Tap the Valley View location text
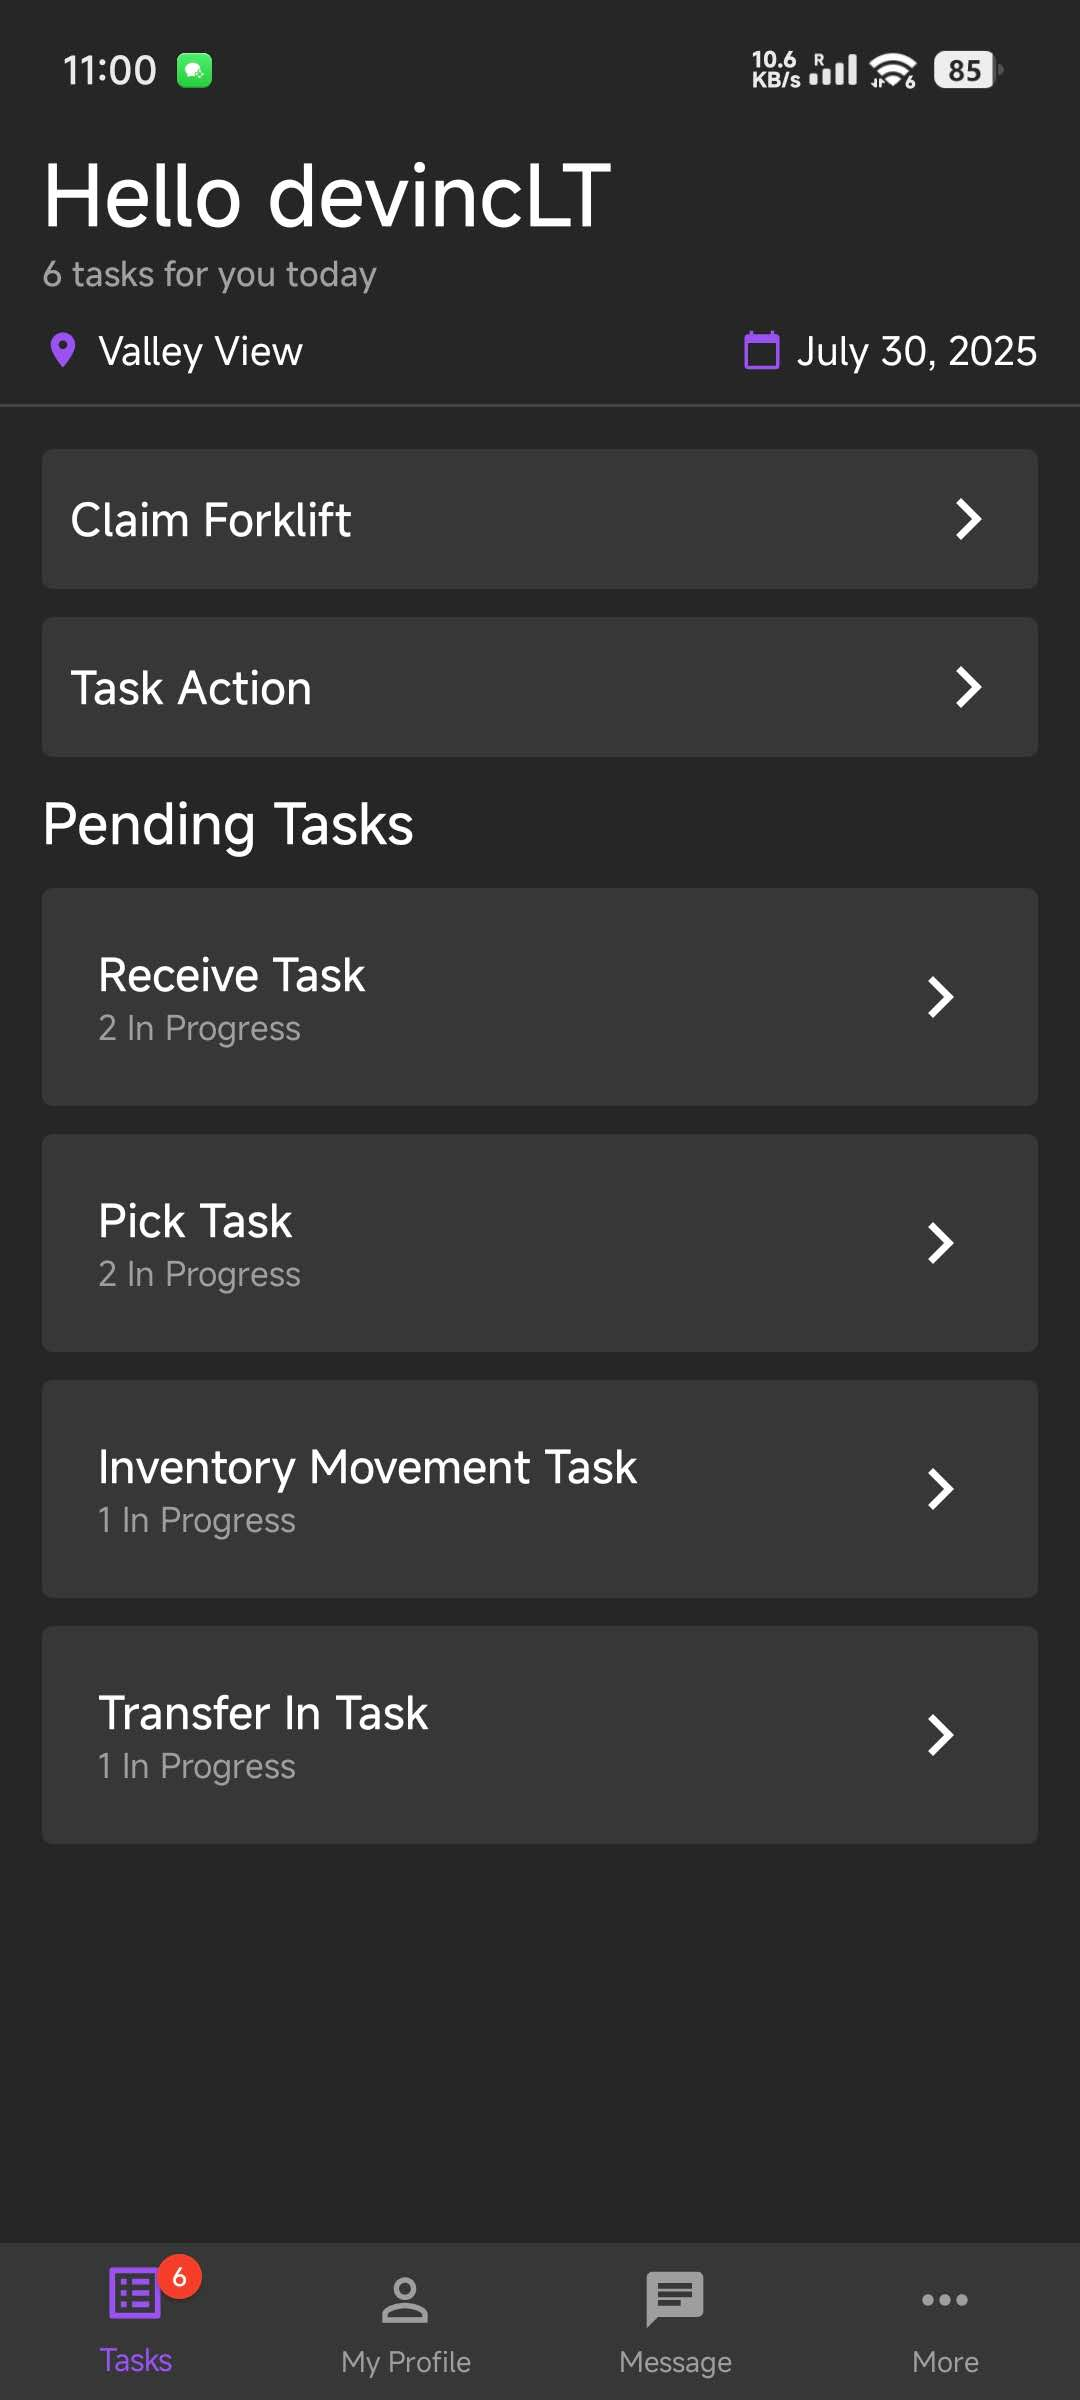This screenshot has height=2400, width=1080. click(x=200, y=352)
